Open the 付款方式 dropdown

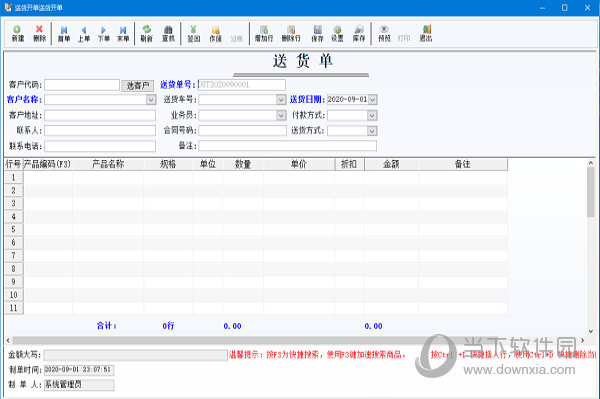pos(372,115)
